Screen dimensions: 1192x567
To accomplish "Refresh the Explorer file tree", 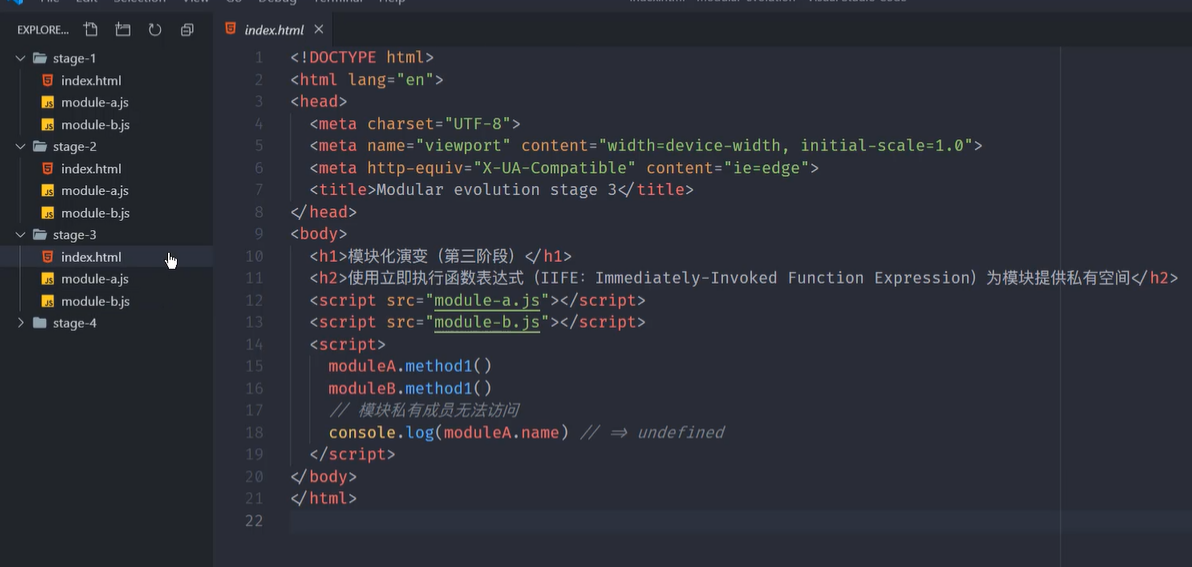I will click(155, 30).
